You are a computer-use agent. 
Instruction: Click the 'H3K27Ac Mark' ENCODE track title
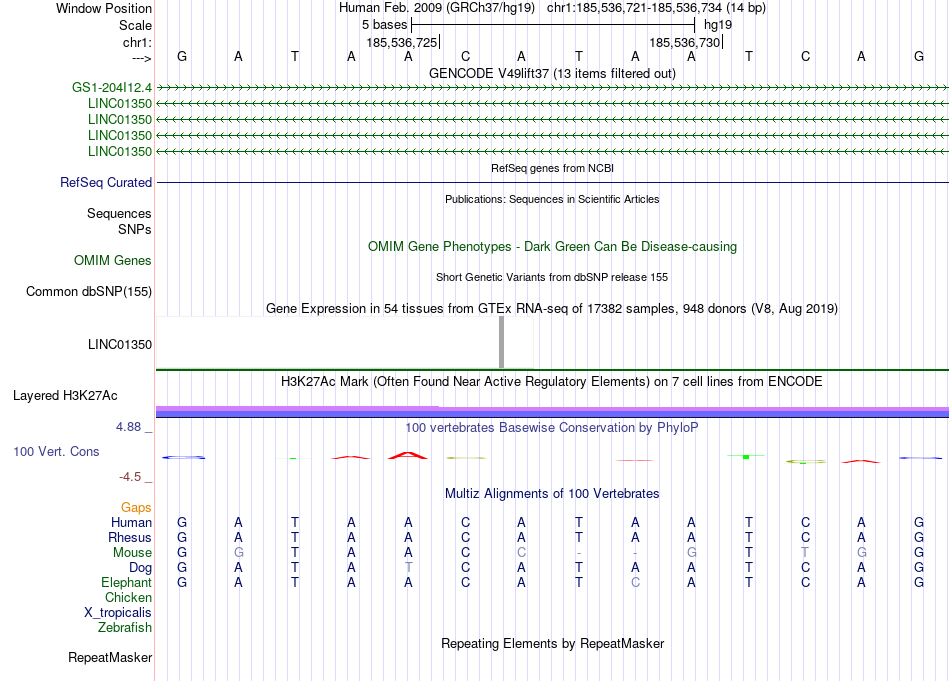[552, 382]
